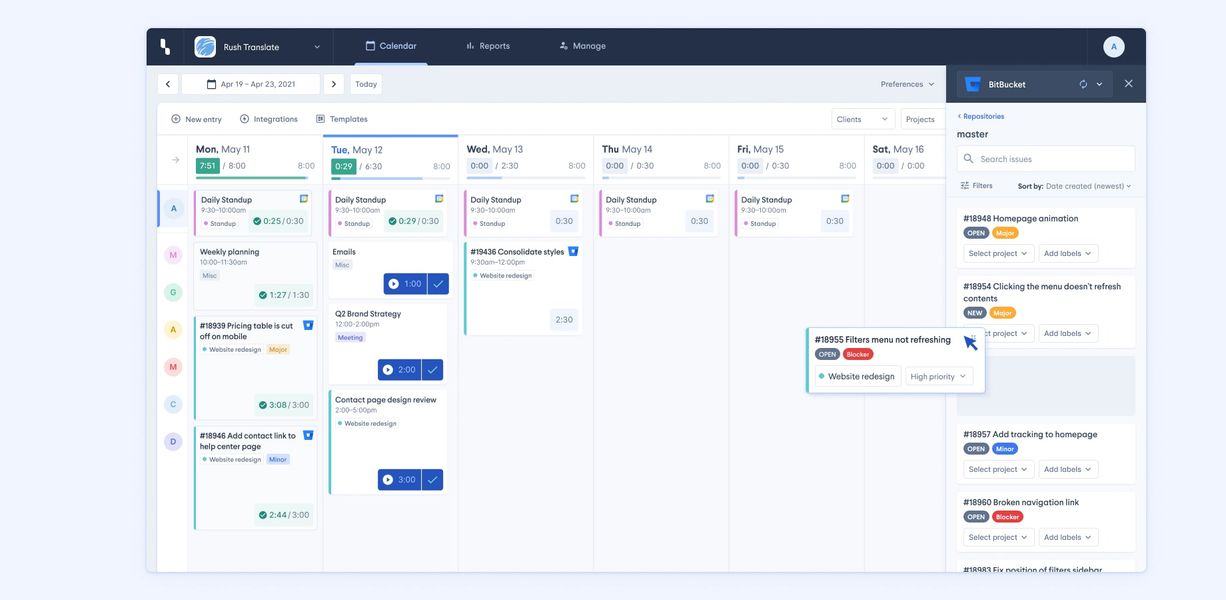Expand the BitBucket panel chevron
Image resolution: width=1226 pixels, height=600 pixels.
[1099, 84]
